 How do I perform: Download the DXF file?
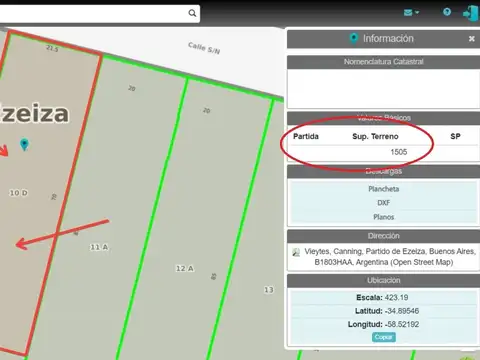coord(383,203)
